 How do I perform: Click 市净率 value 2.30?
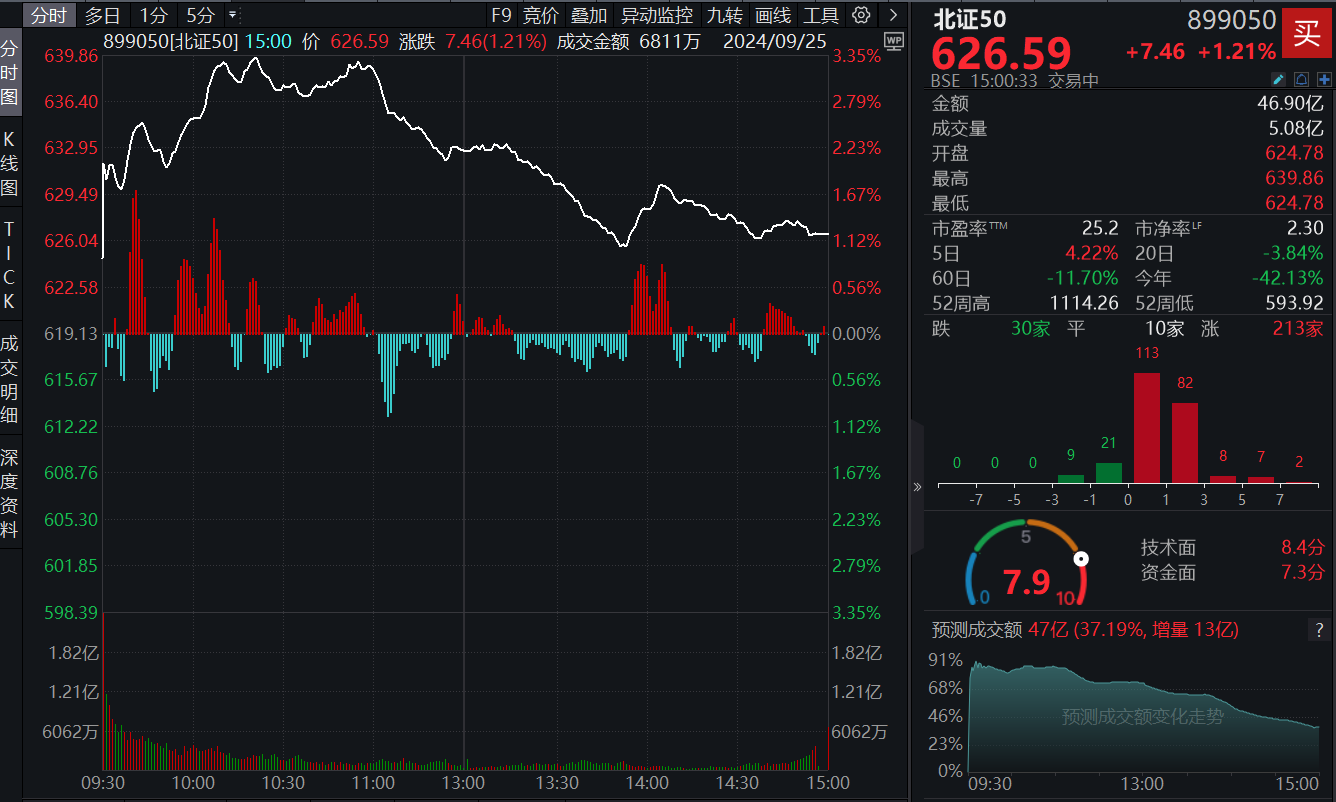pos(1306,229)
